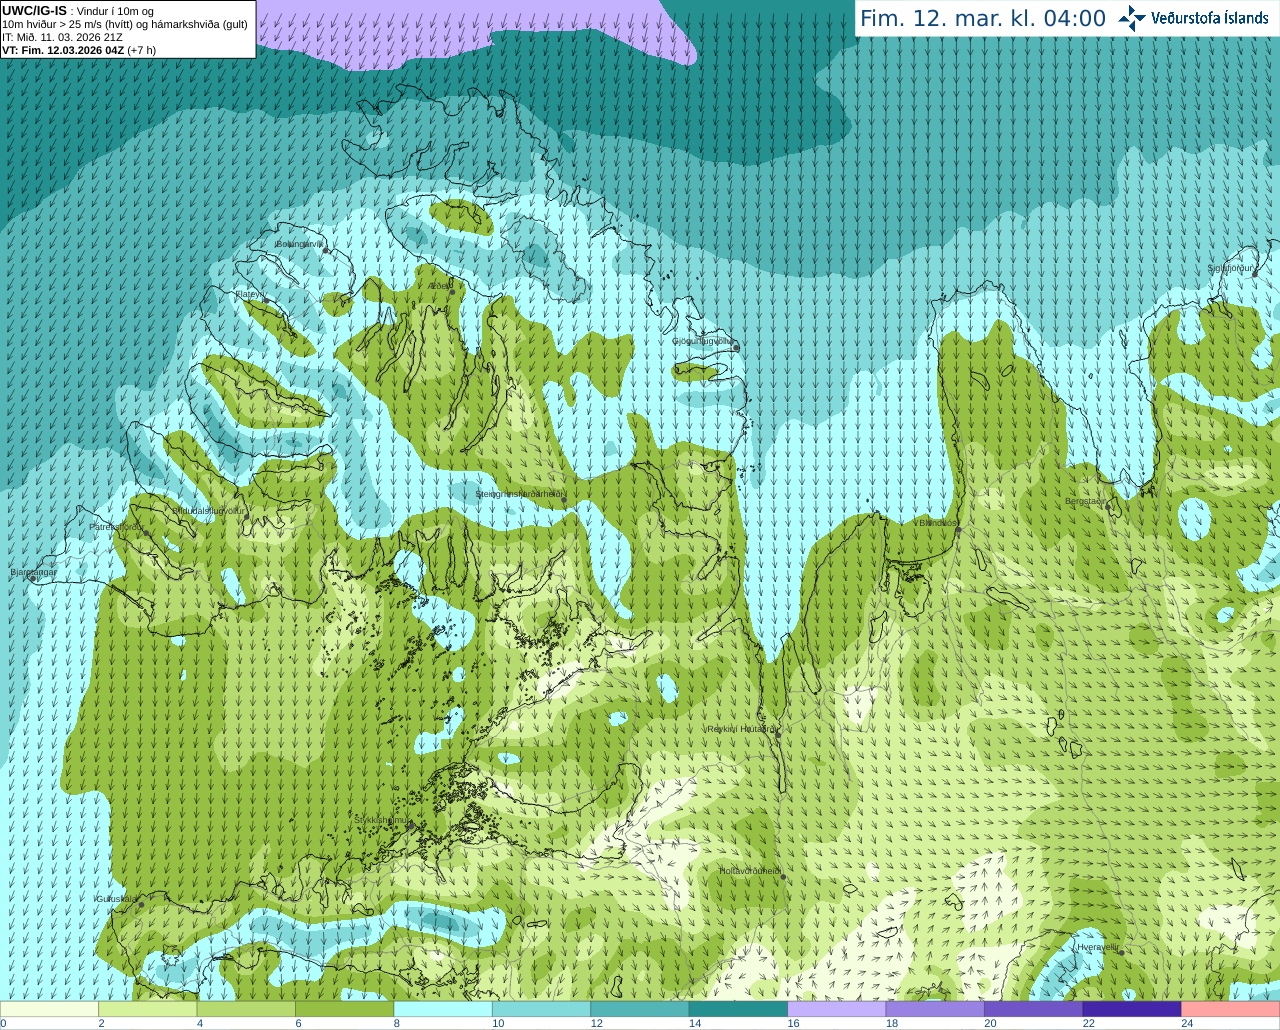Pick the medium green 4–6 legend swatch

pos(246,1009)
